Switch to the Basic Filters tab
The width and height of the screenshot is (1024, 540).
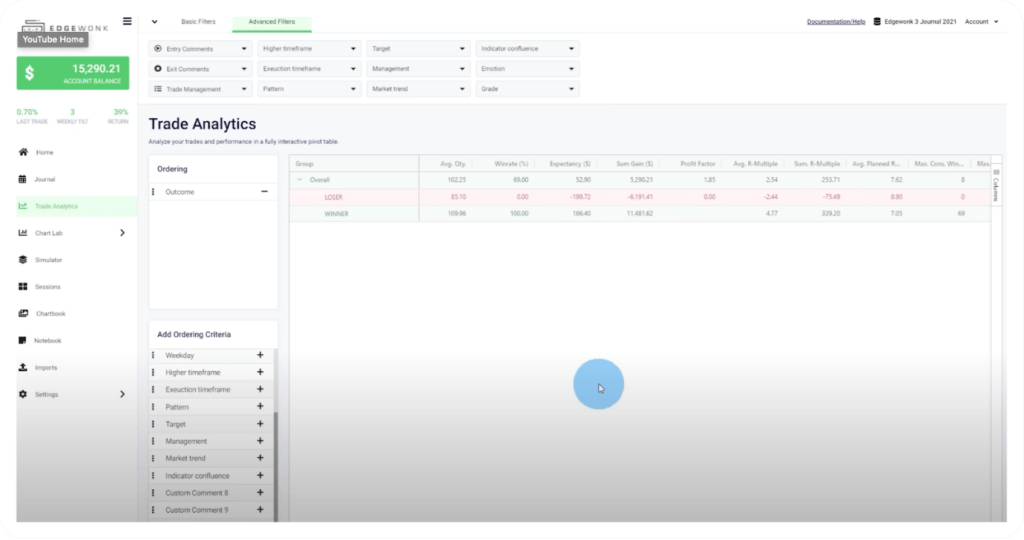198,21
